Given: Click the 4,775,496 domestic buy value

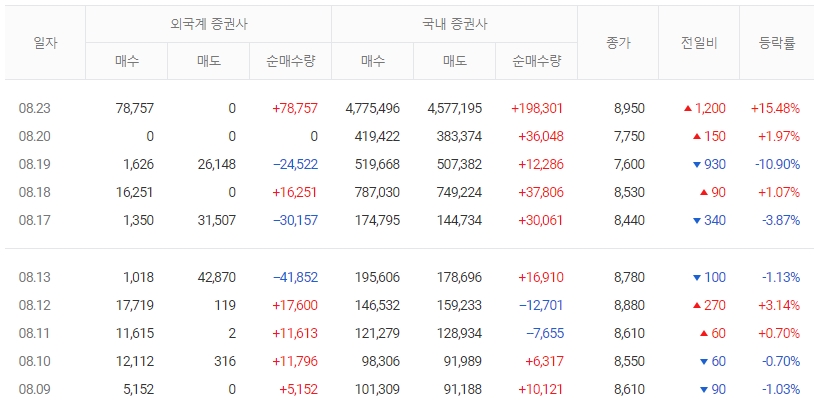Looking at the screenshot, I should (373, 108).
